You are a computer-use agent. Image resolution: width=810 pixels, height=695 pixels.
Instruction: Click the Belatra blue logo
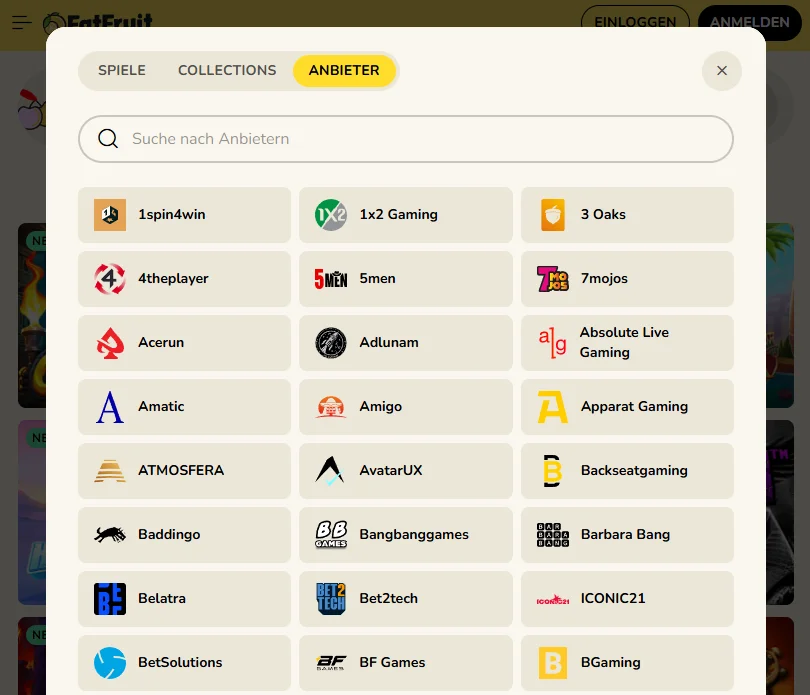(110, 599)
